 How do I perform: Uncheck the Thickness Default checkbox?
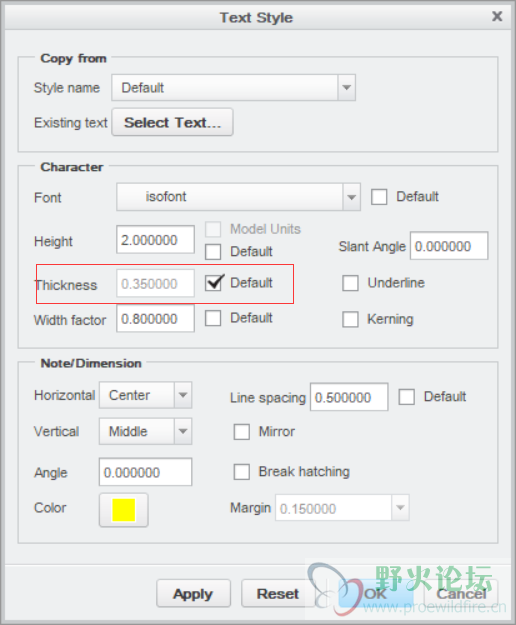click(214, 283)
